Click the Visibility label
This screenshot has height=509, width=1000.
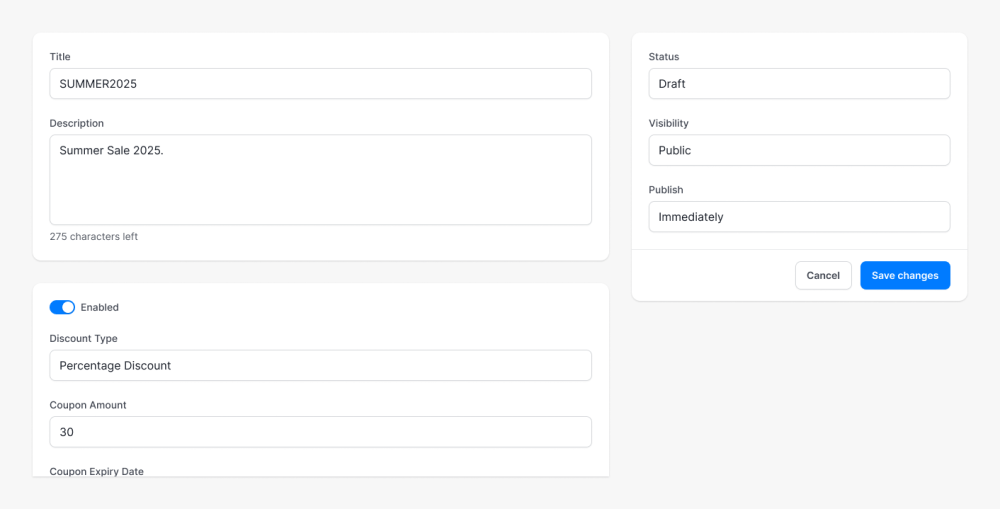[668, 123]
